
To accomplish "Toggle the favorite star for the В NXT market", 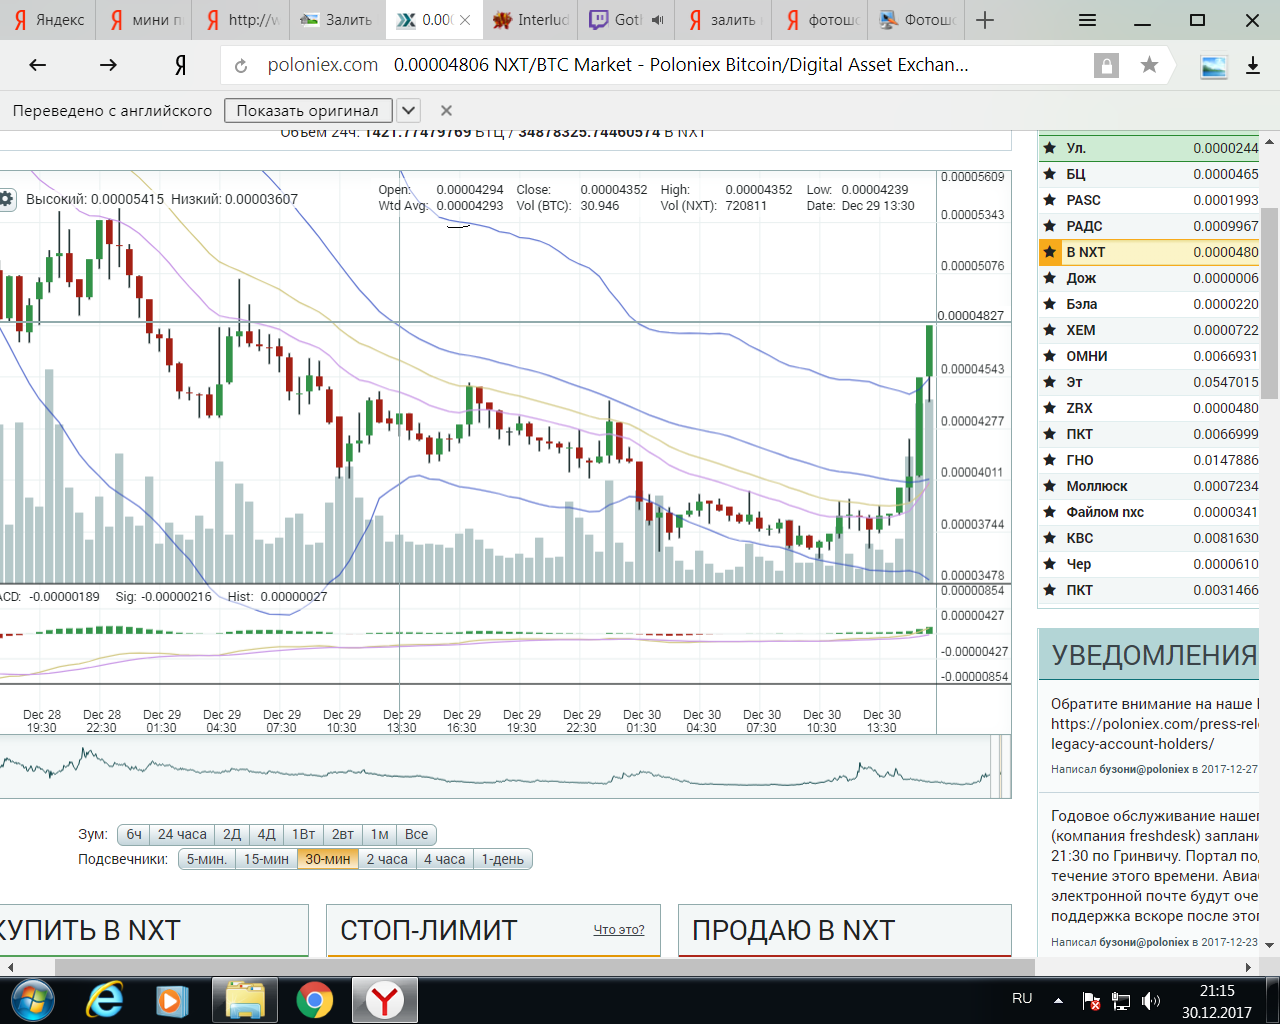I will (x=1050, y=252).
